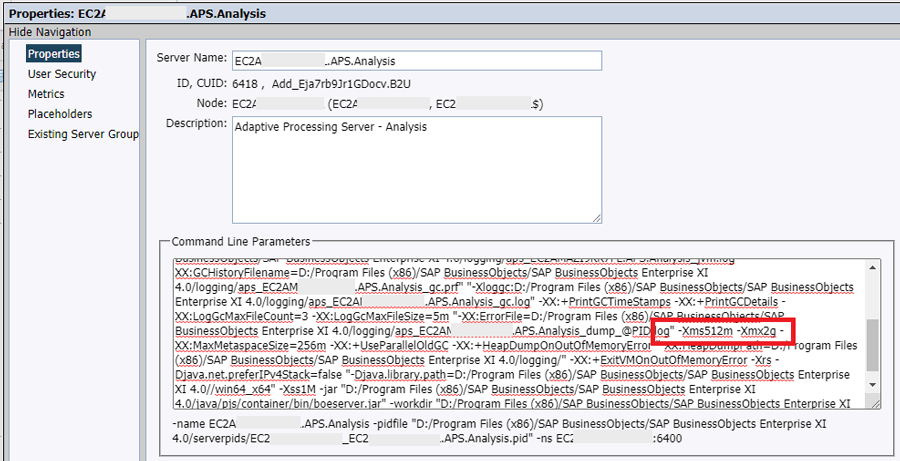The width and height of the screenshot is (900, 461).
Task: Click scrollbar up arrow in Command Line Parameters
Action: click(873, 268)
